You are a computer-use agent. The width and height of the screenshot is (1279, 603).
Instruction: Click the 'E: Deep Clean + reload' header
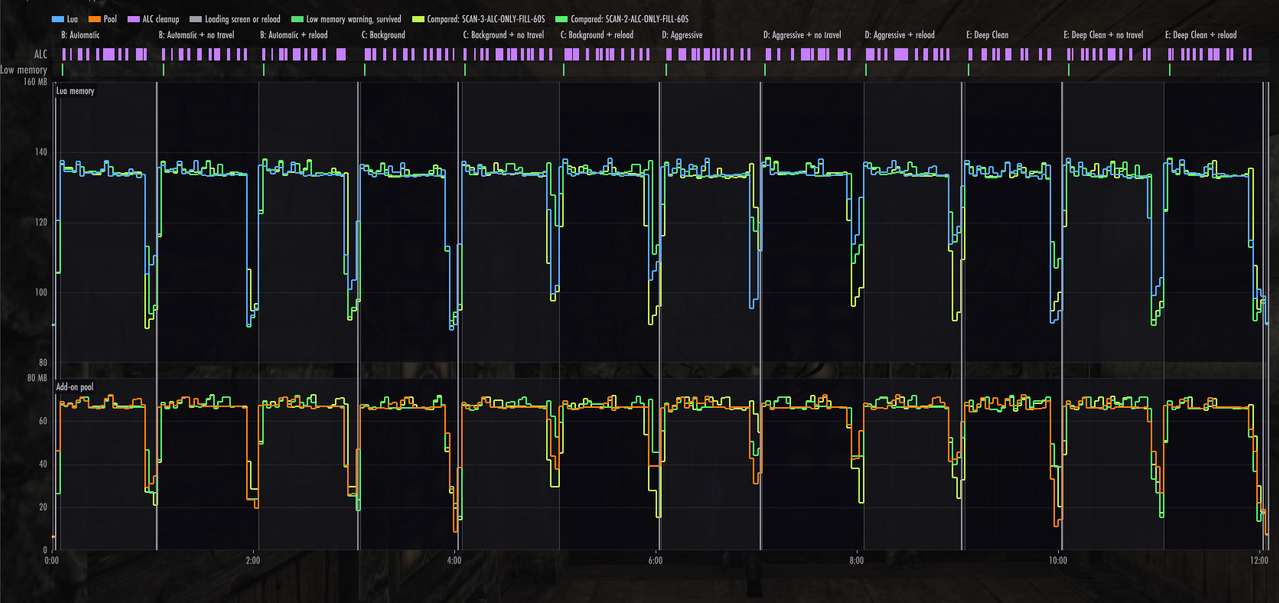[x=1201, y=35]
